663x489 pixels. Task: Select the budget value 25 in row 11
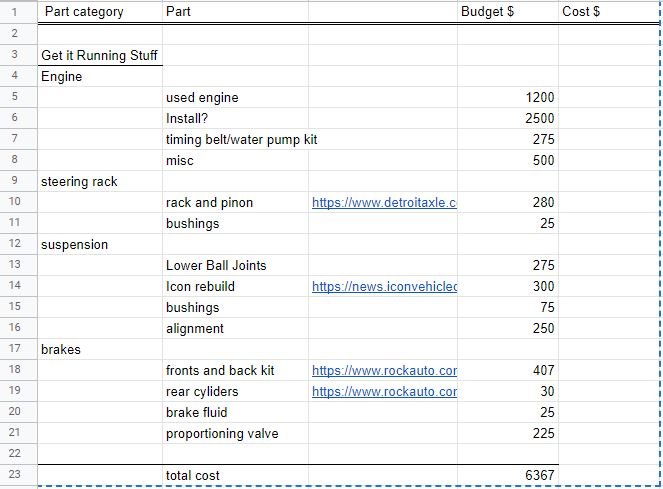(x=508, y=223)
